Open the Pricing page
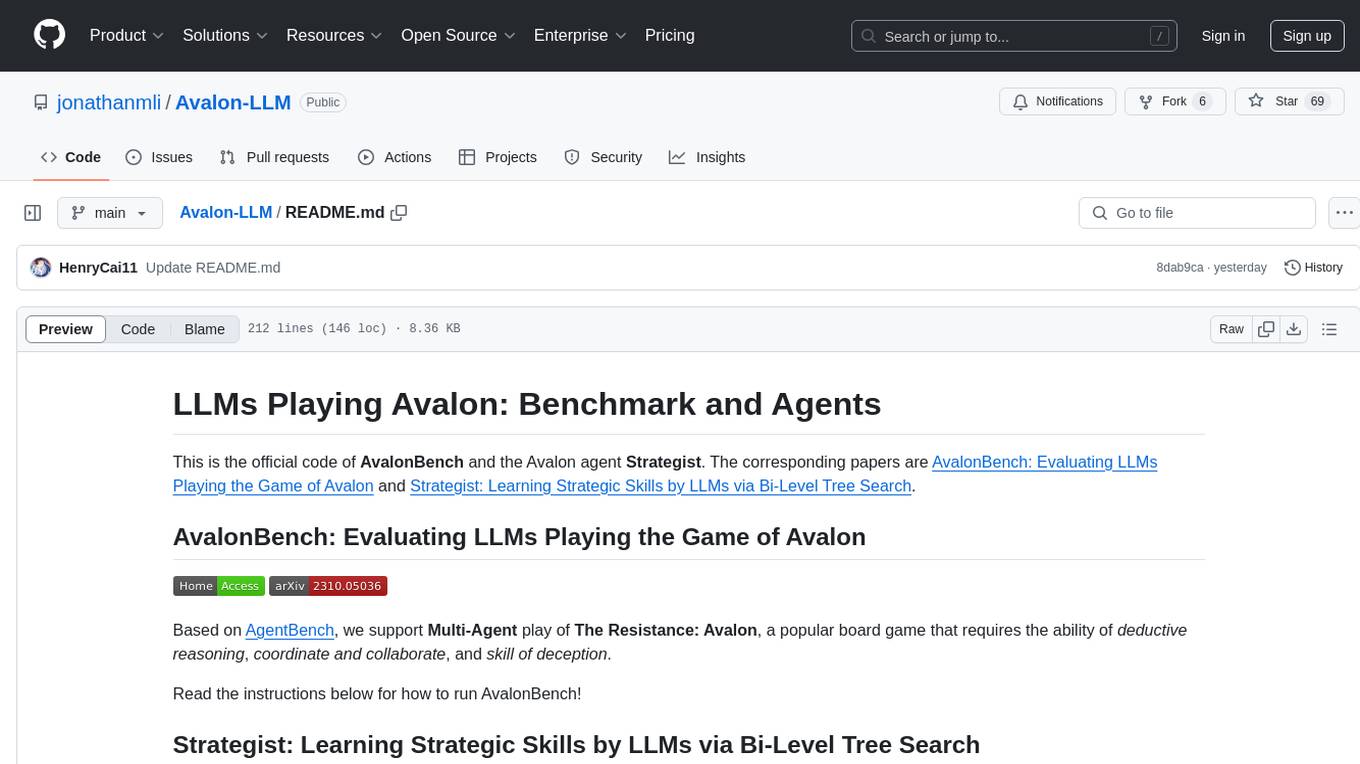1360x764 pixels. (670, 35)
